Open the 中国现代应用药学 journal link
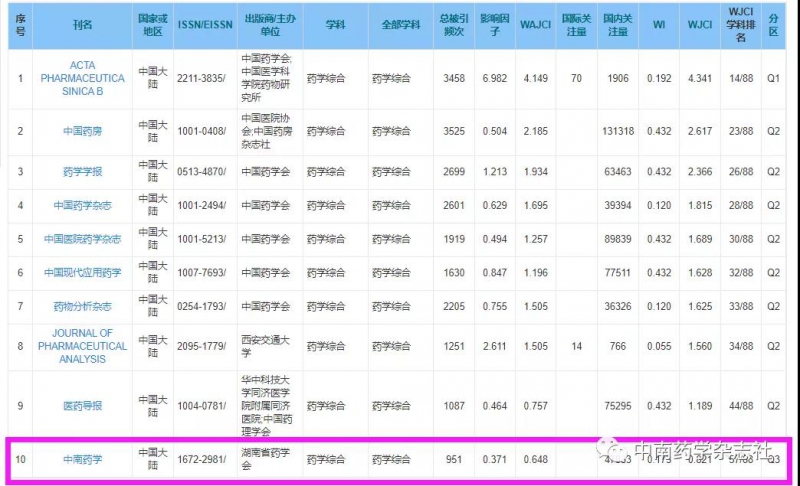The height and width of the screenshot is (486, 800). (x=82, y=272)
